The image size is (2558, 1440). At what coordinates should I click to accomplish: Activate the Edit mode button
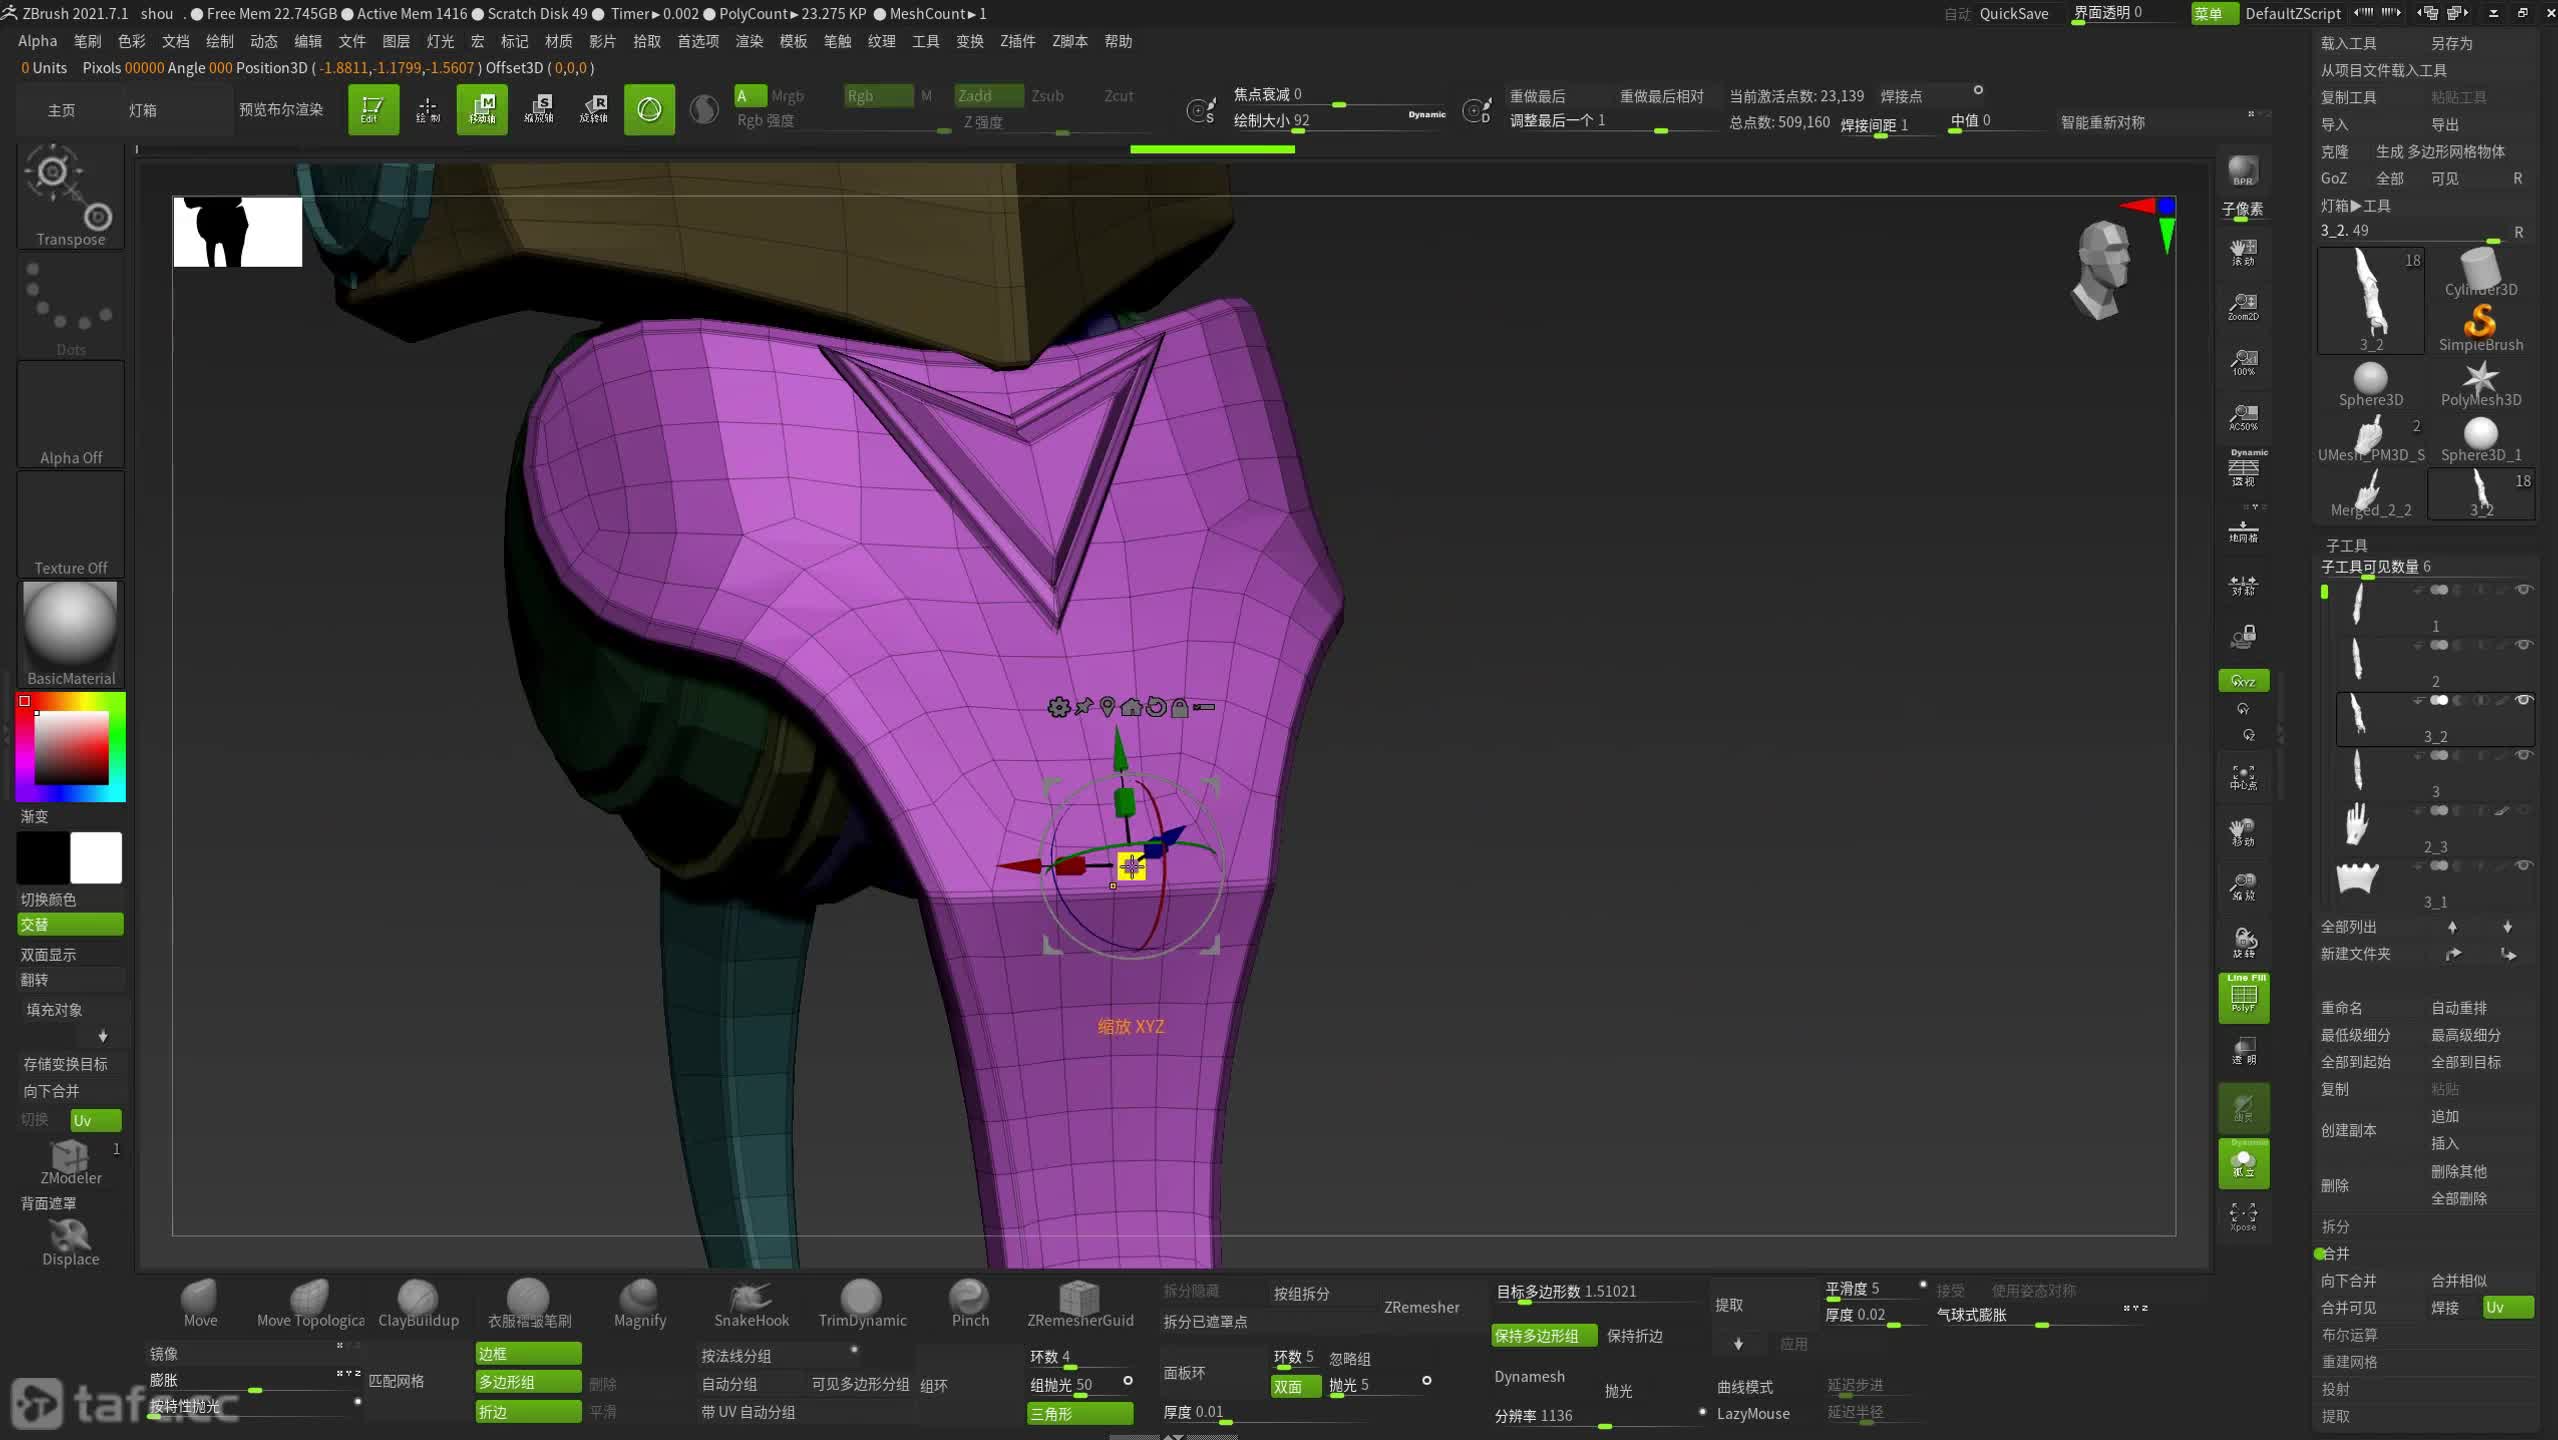372,109
